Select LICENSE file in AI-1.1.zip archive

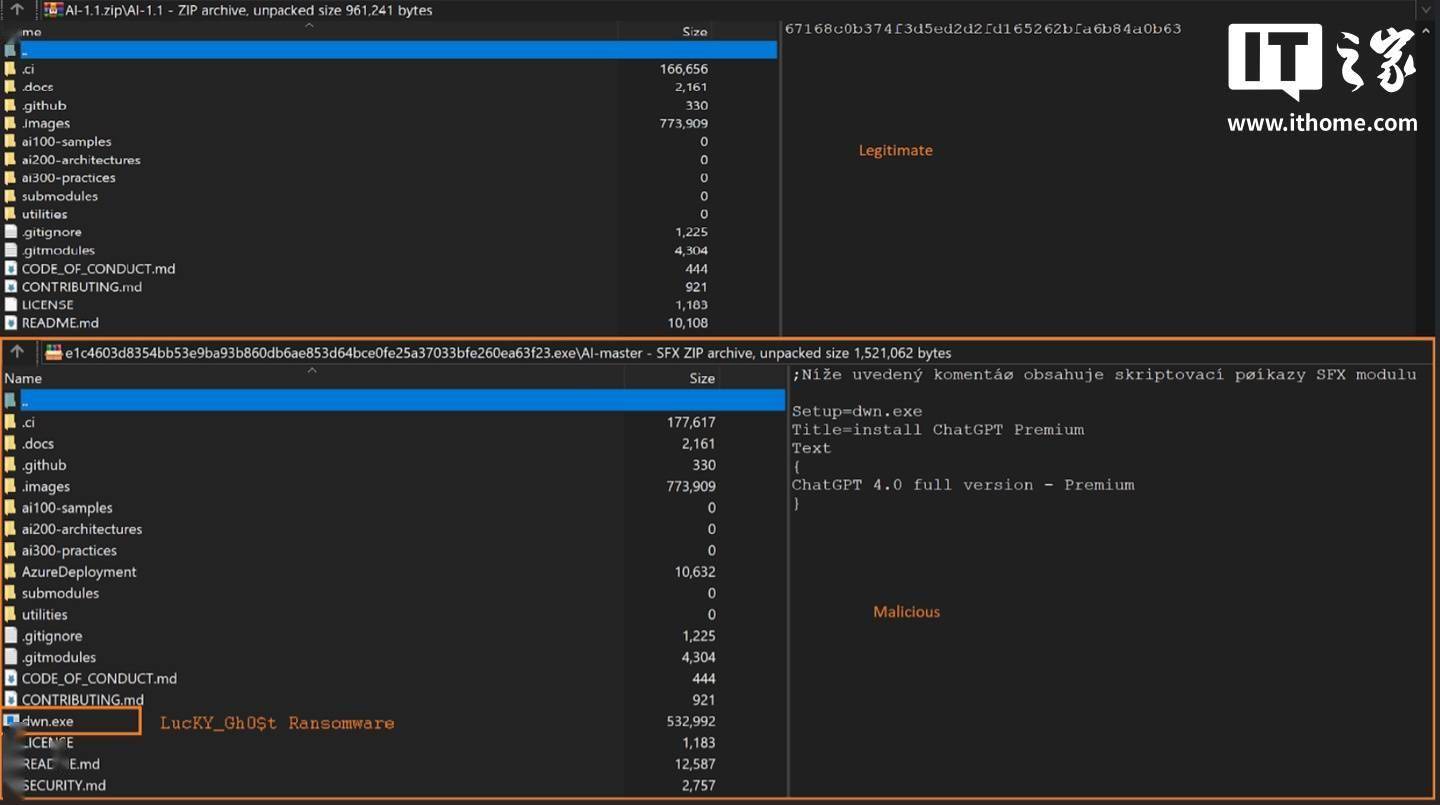47,304
